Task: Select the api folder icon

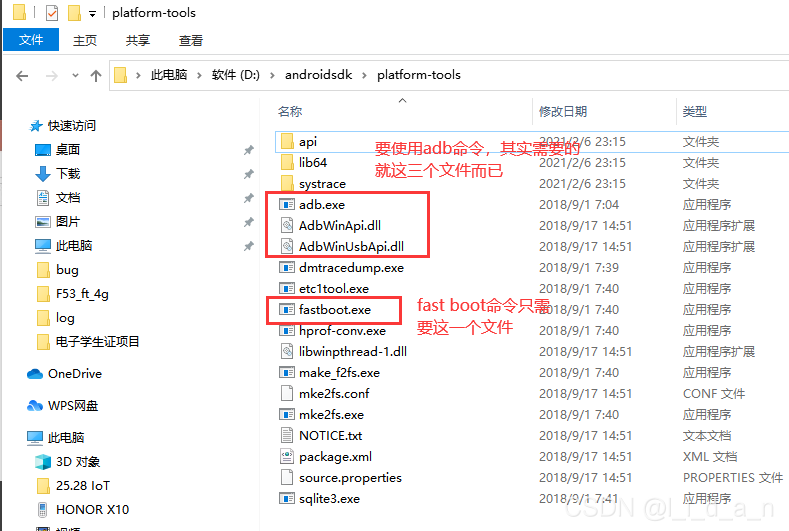Action: 287,141
